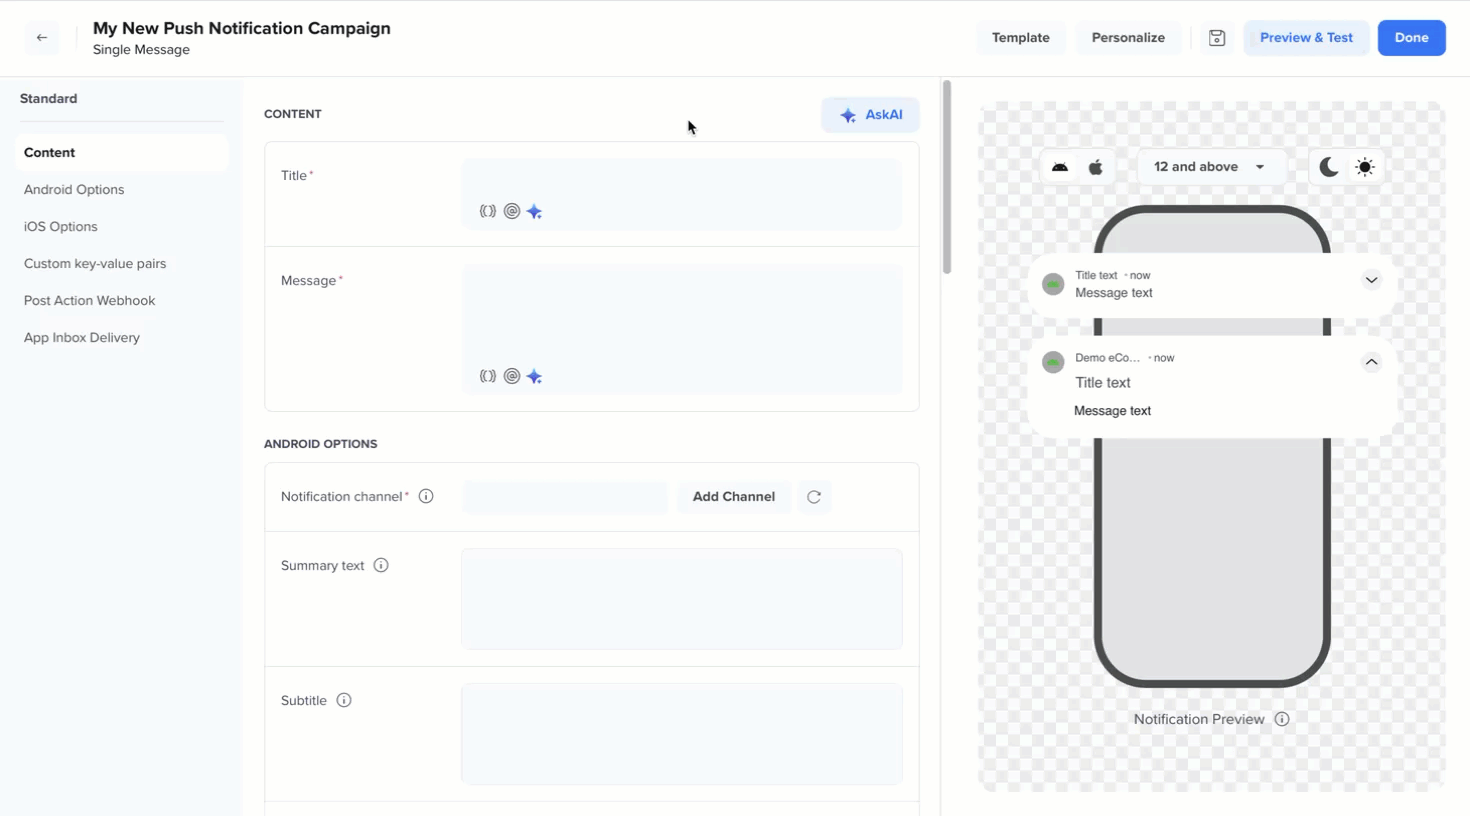Click the target icon under Title field
This screenshot has height=816, width=1470.
coord(512,211)
